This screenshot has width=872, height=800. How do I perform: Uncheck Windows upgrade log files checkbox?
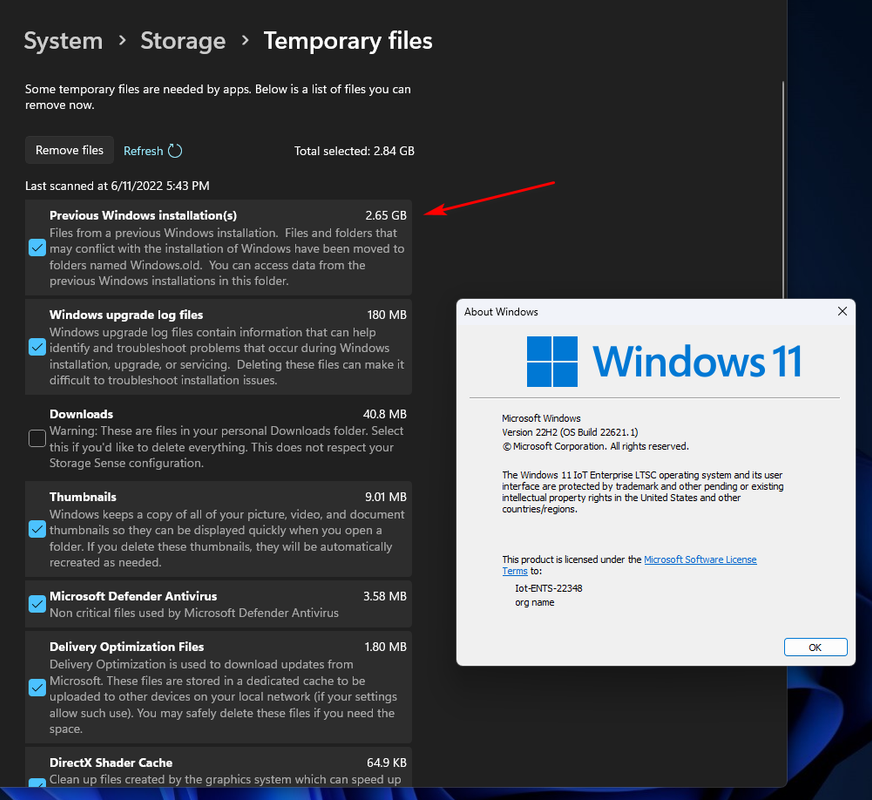(37, 347)
